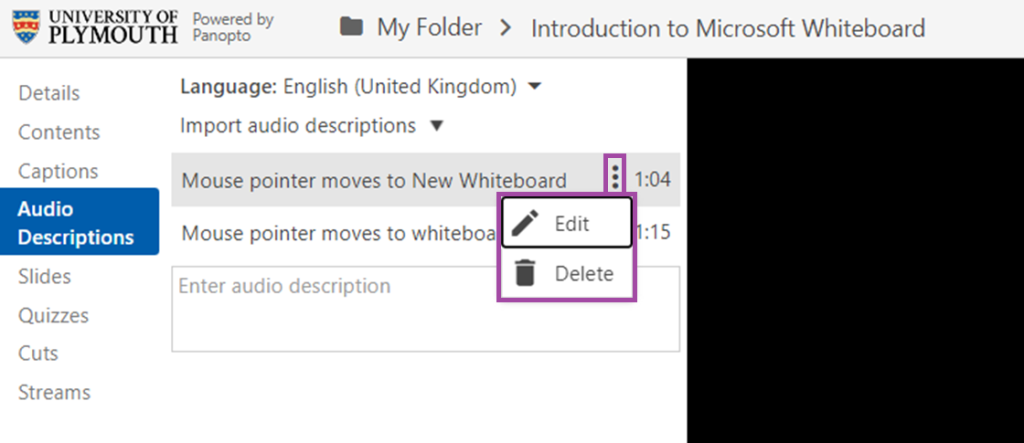Expand Import audio descriptions dropdown

click(x=437, y=125)
